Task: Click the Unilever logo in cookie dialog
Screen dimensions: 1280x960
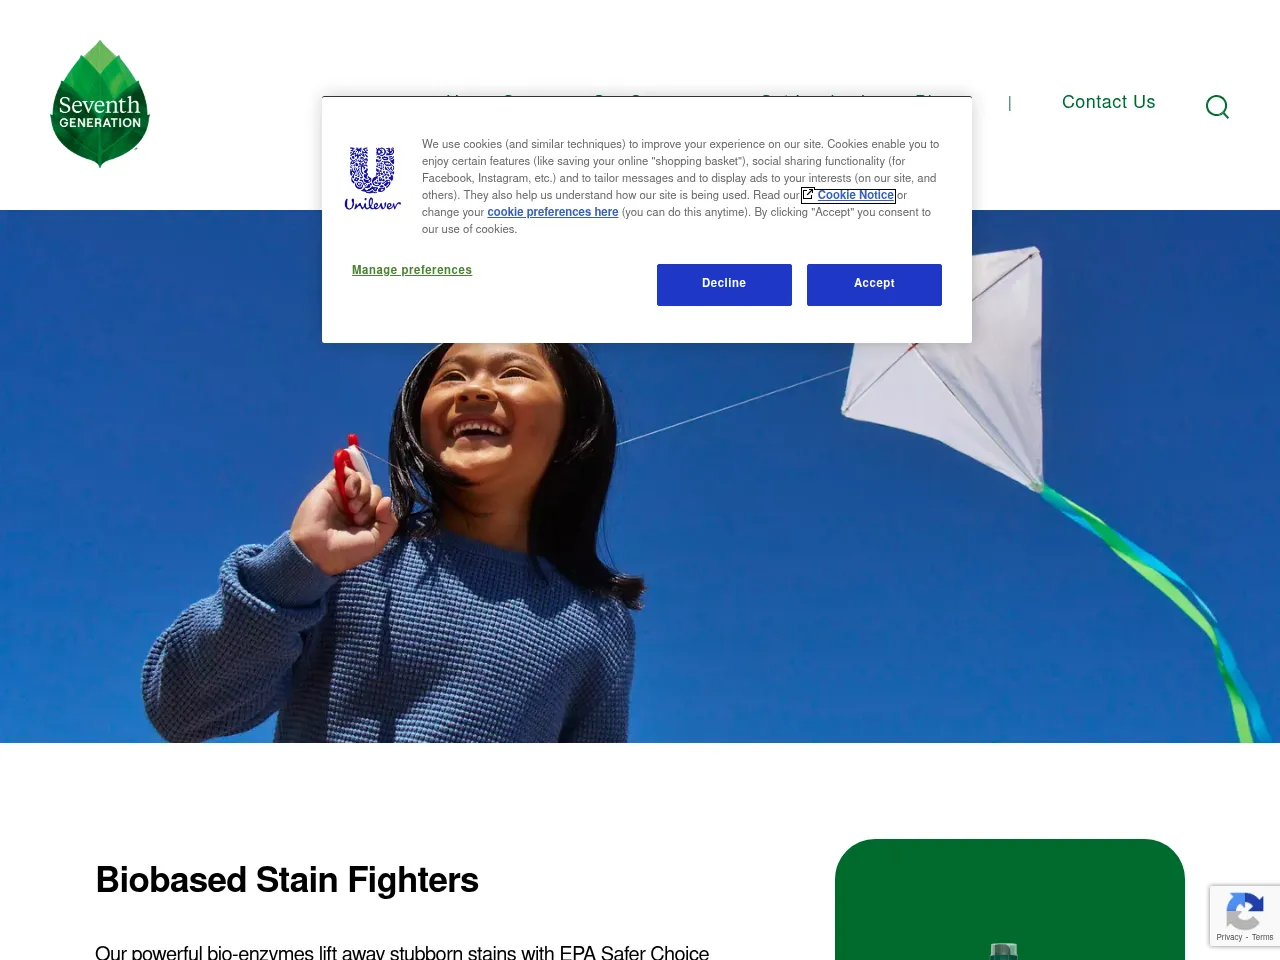Action: [x=372, y=179]
